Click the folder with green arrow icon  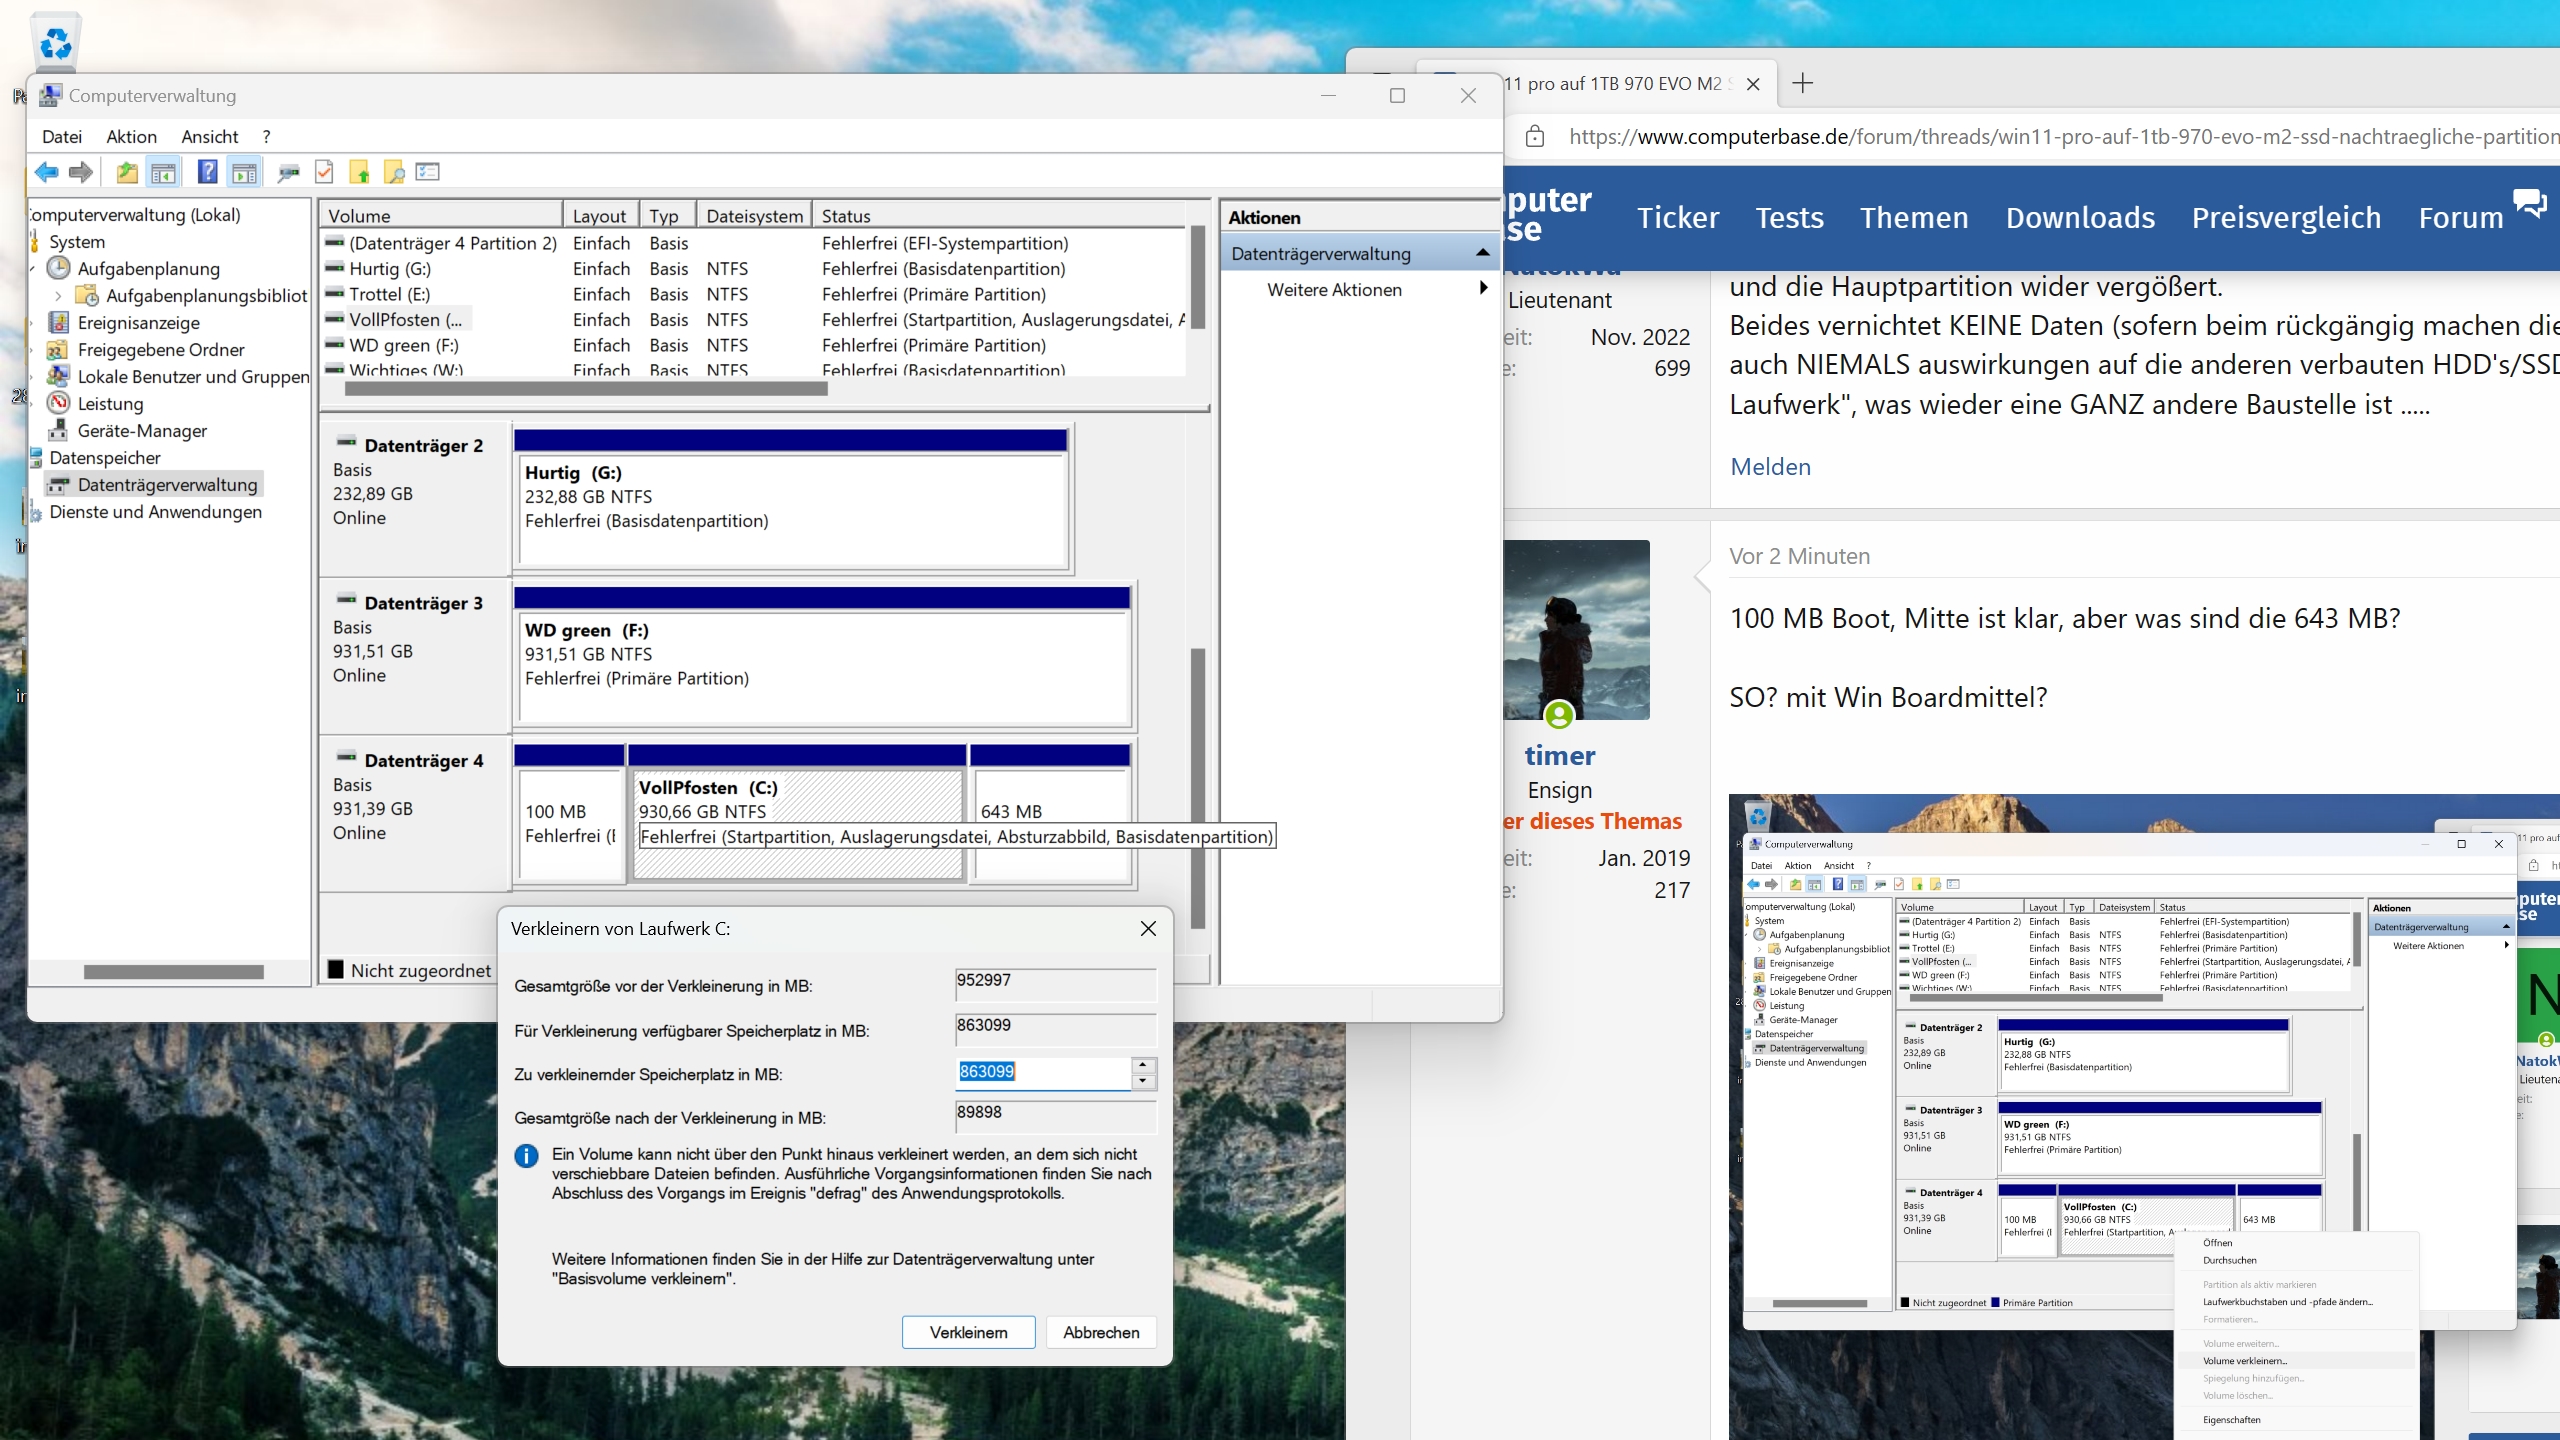click(x=359, y=172)
